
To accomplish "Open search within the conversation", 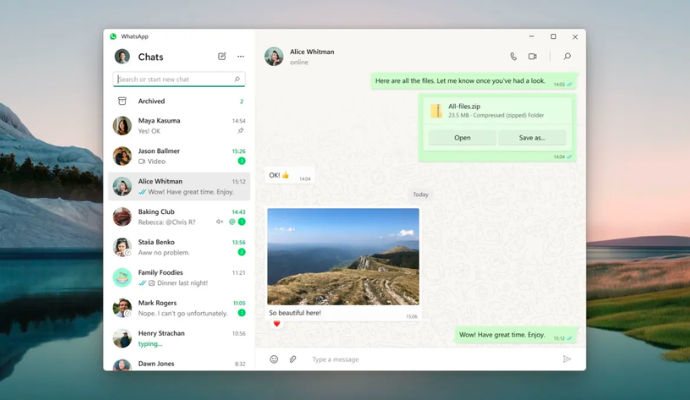I will [x=567, y=56].
